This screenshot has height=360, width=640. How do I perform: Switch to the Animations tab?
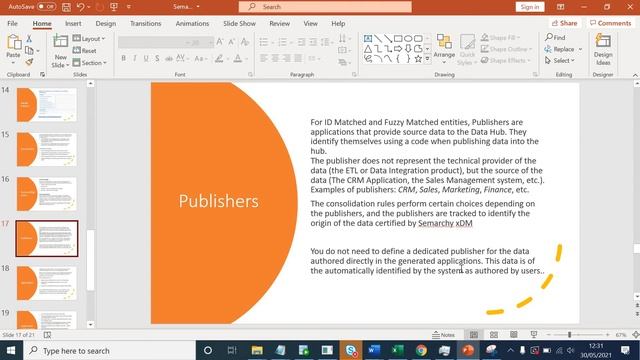192,24
